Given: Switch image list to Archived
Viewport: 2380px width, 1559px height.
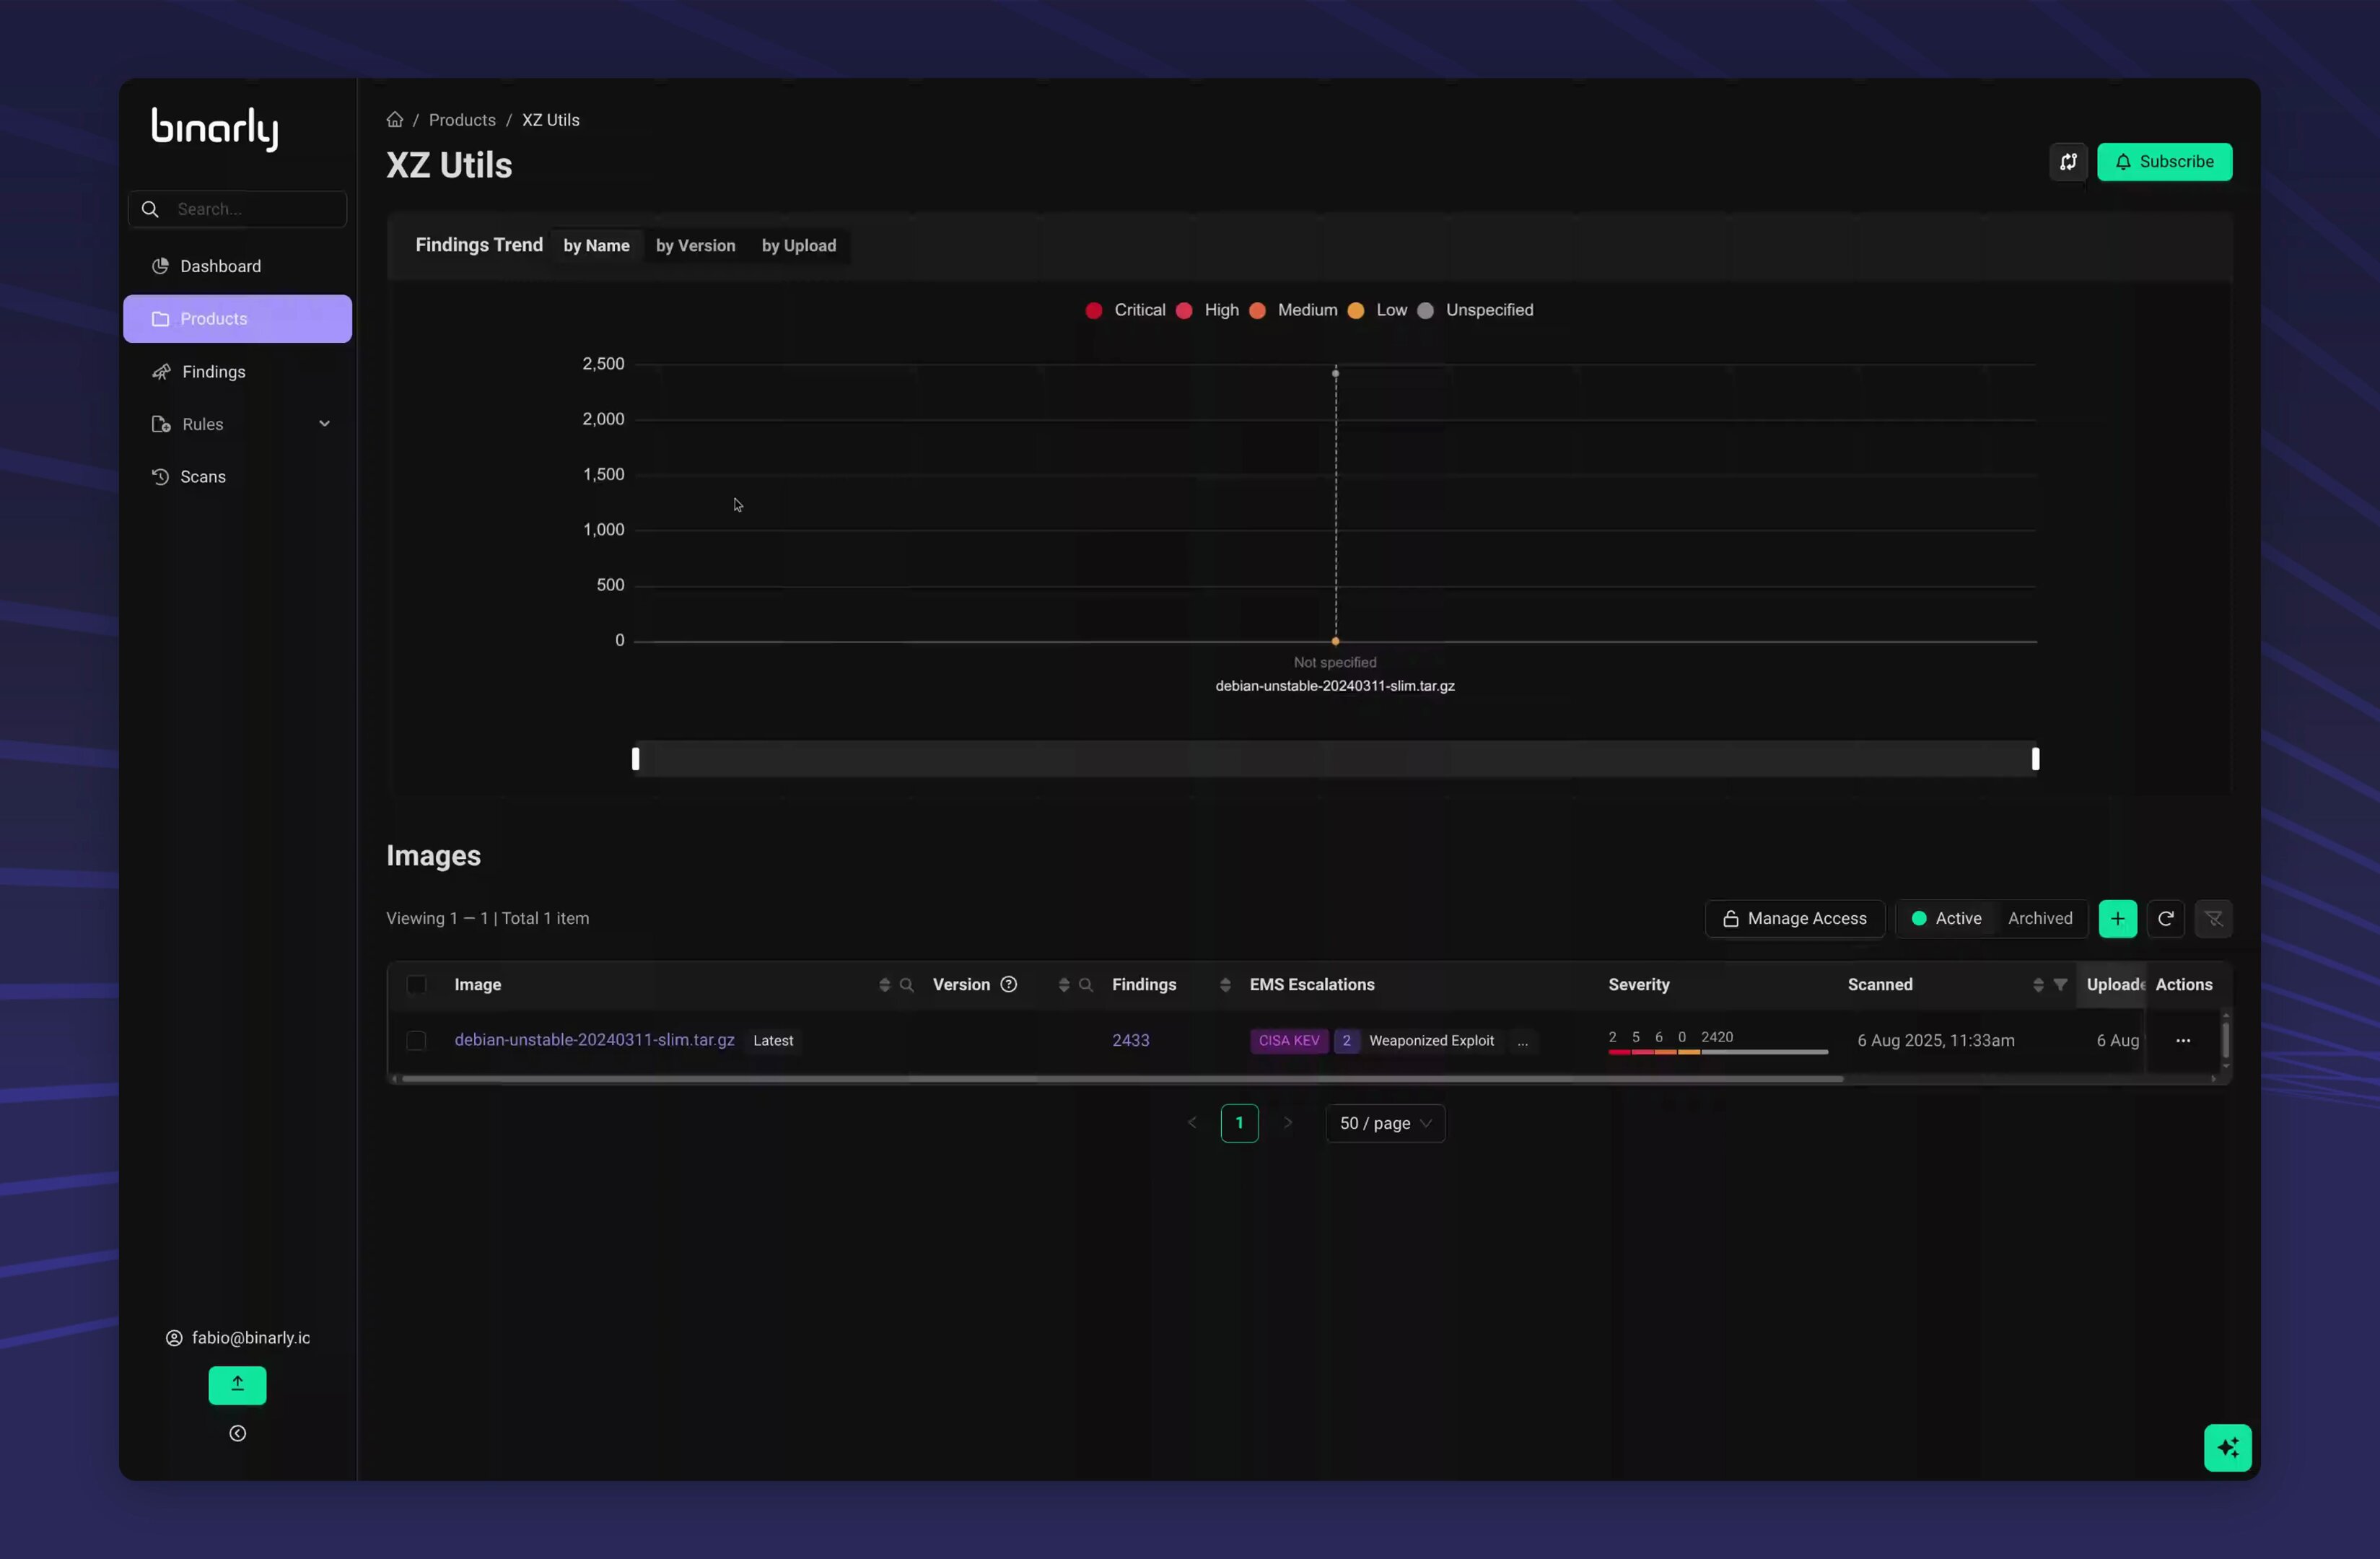Looking at the screenshot, I should 2039,918.
